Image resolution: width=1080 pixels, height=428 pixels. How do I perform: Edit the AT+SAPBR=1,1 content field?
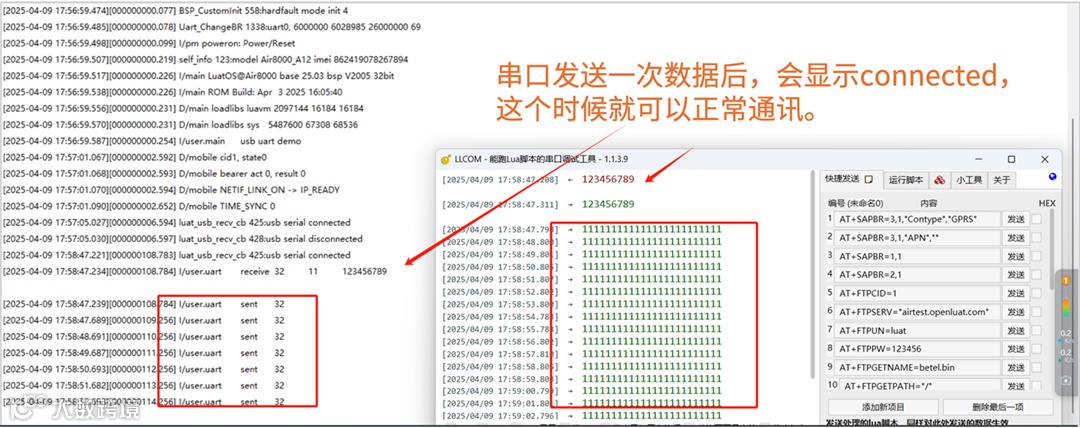point(917,256)
